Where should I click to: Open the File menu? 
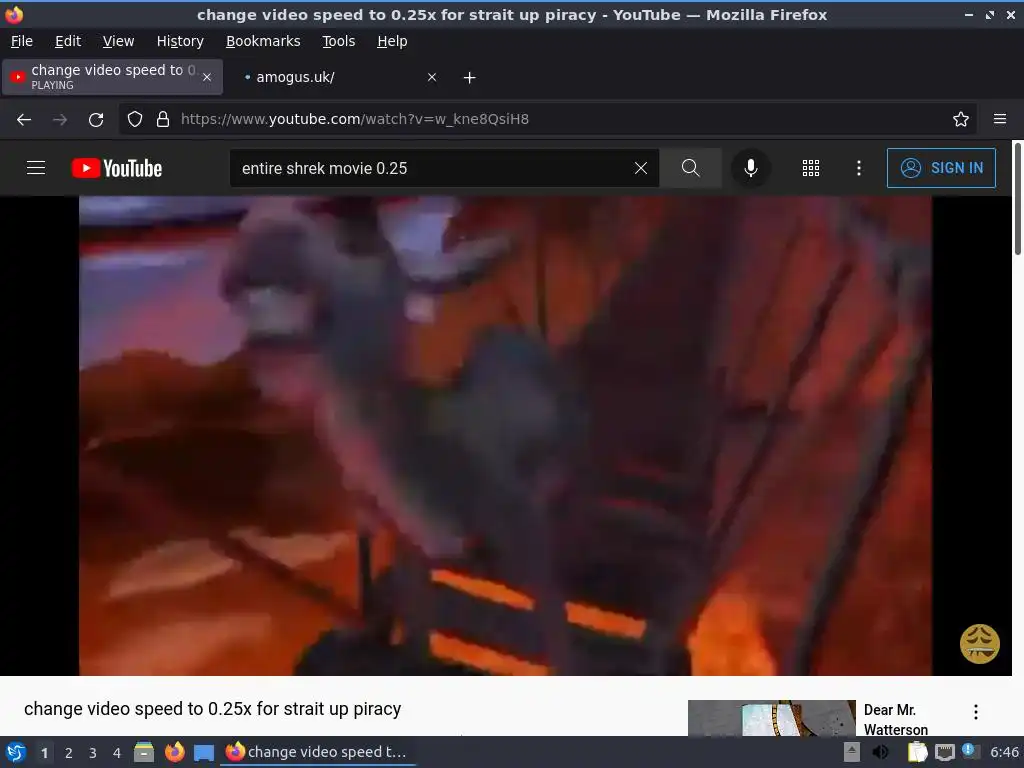click(x=22, y=41)
